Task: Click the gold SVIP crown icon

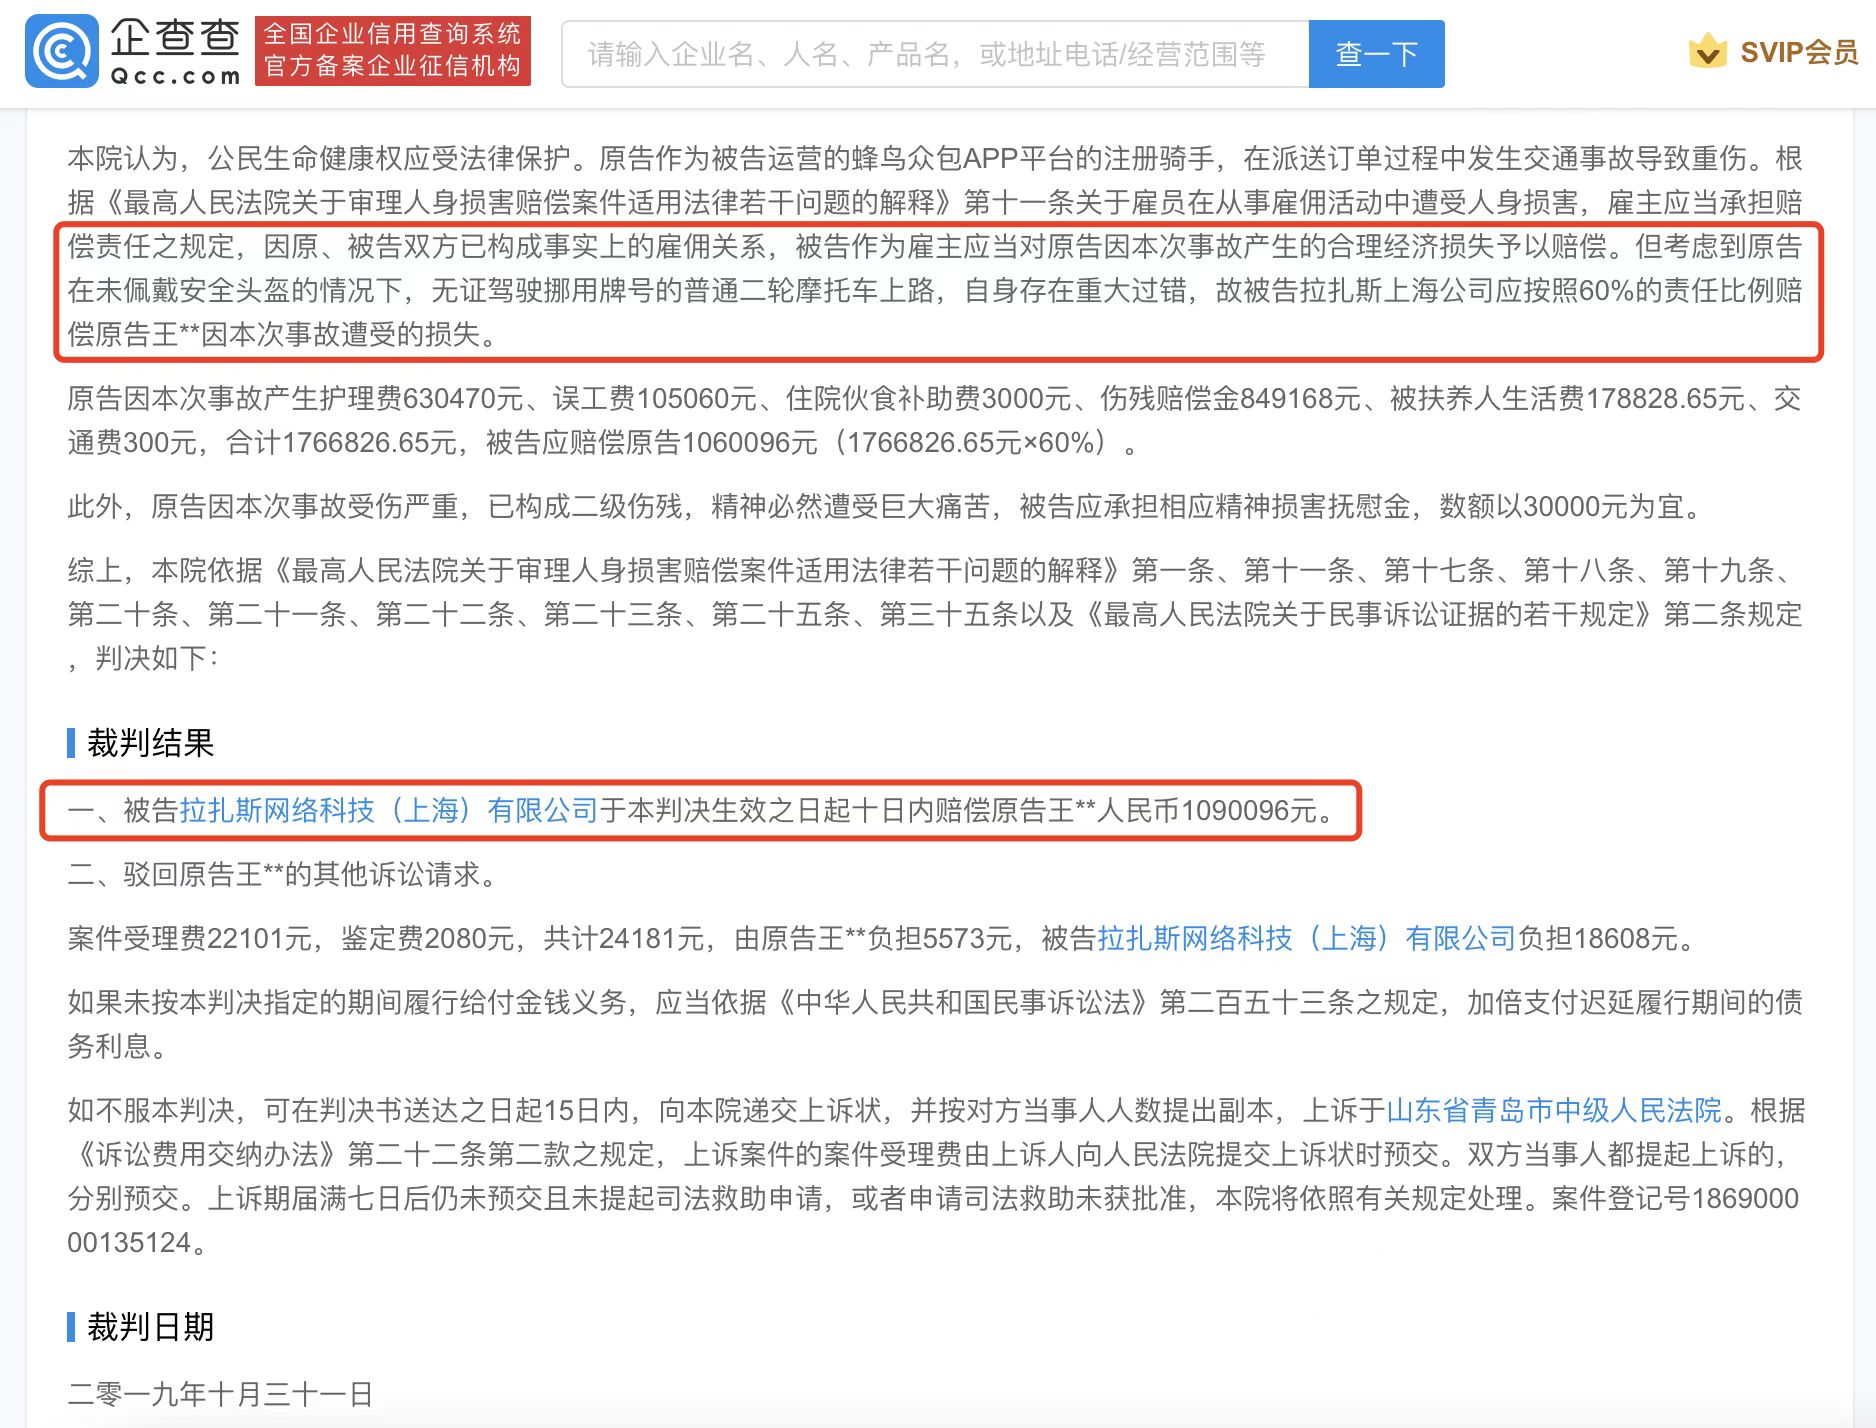Action: point(1707,51)
